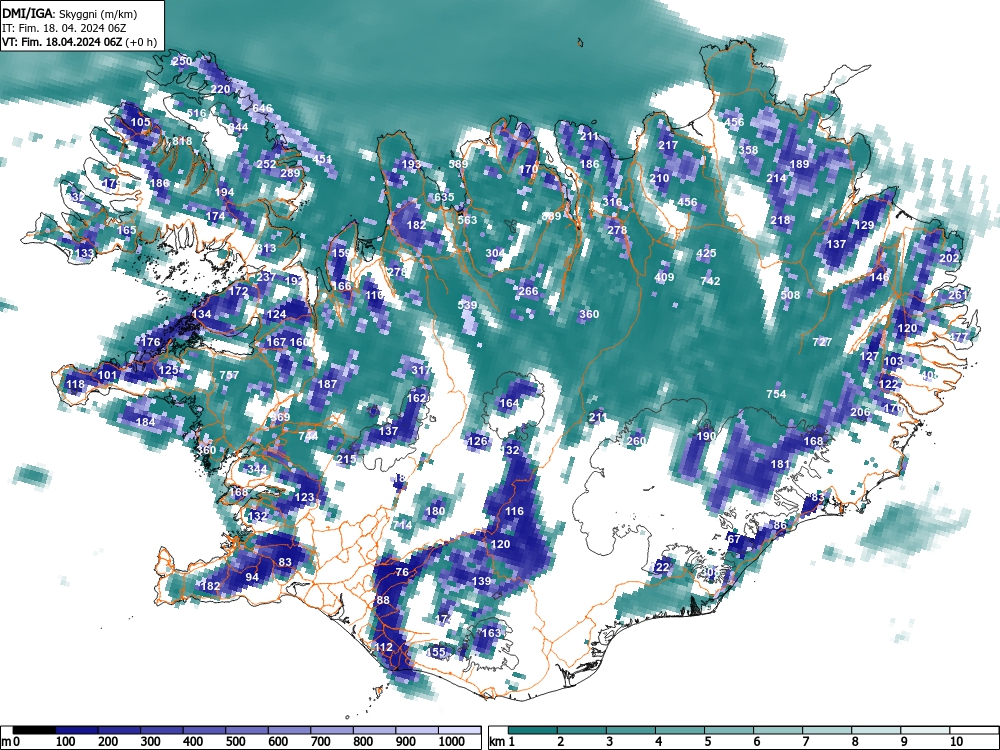Click the visibility value 451
Screen dimensions: 1000x750
(x=323, y=159)
